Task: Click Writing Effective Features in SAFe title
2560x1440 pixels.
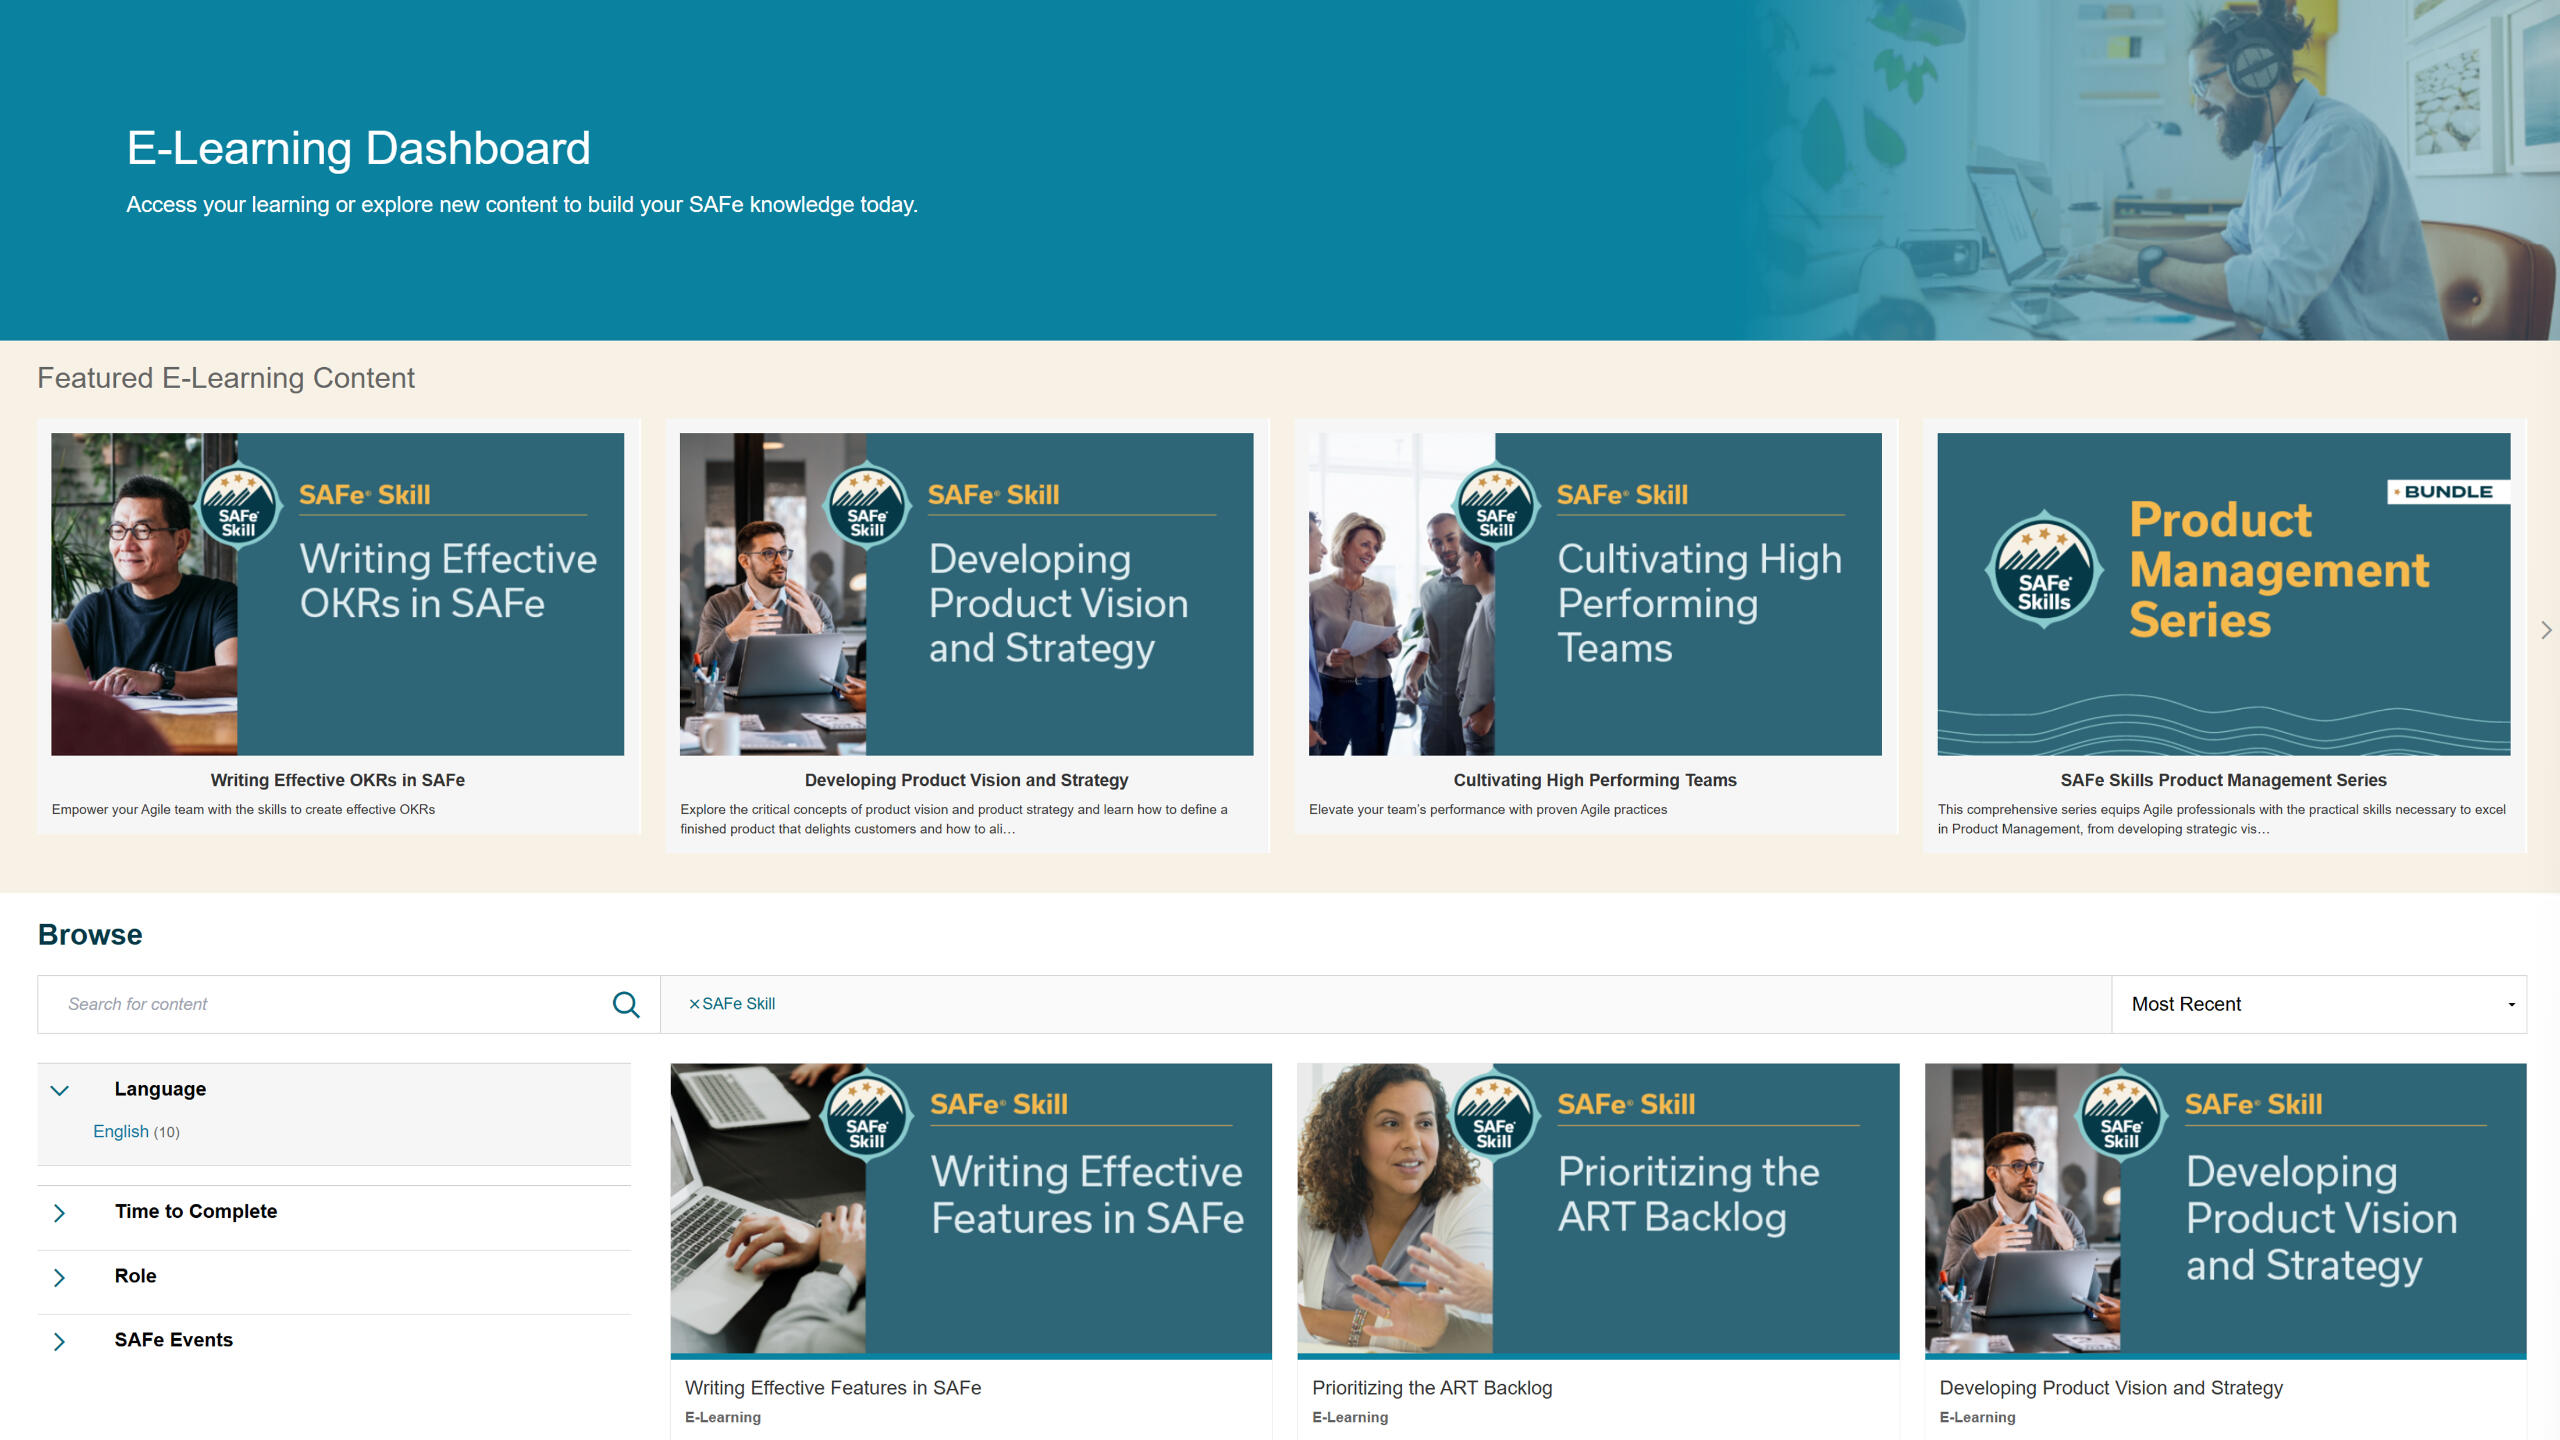Action: pos(833,1388)
